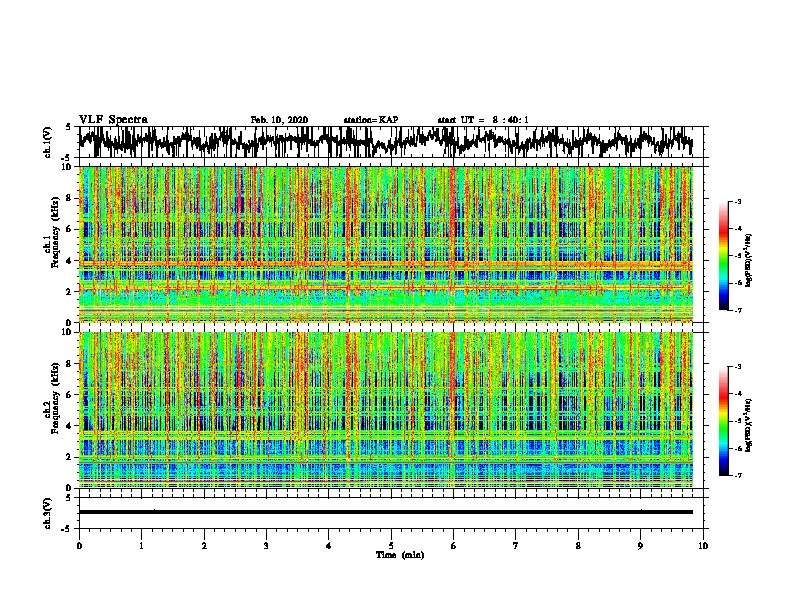Click the ch.3 flat voltage trace

[x=385, y=512]
